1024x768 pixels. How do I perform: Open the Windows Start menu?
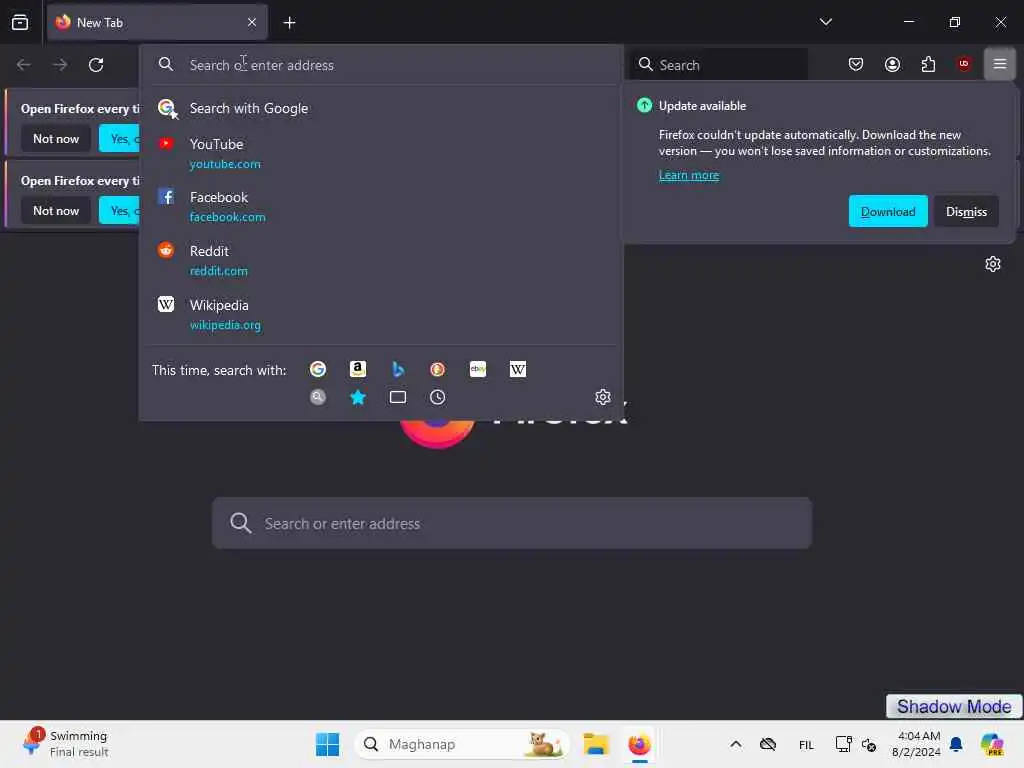pos(327,744)
